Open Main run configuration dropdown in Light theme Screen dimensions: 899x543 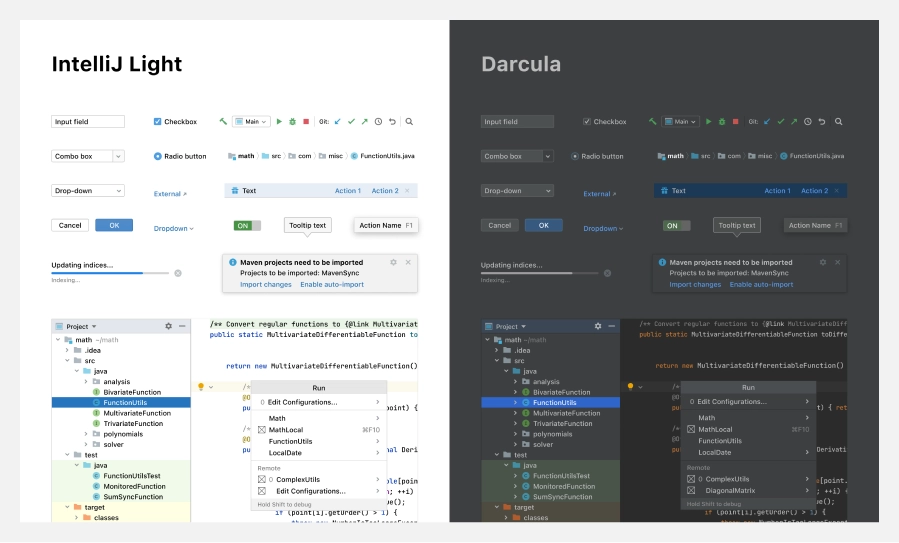click(x=251, y=122)
